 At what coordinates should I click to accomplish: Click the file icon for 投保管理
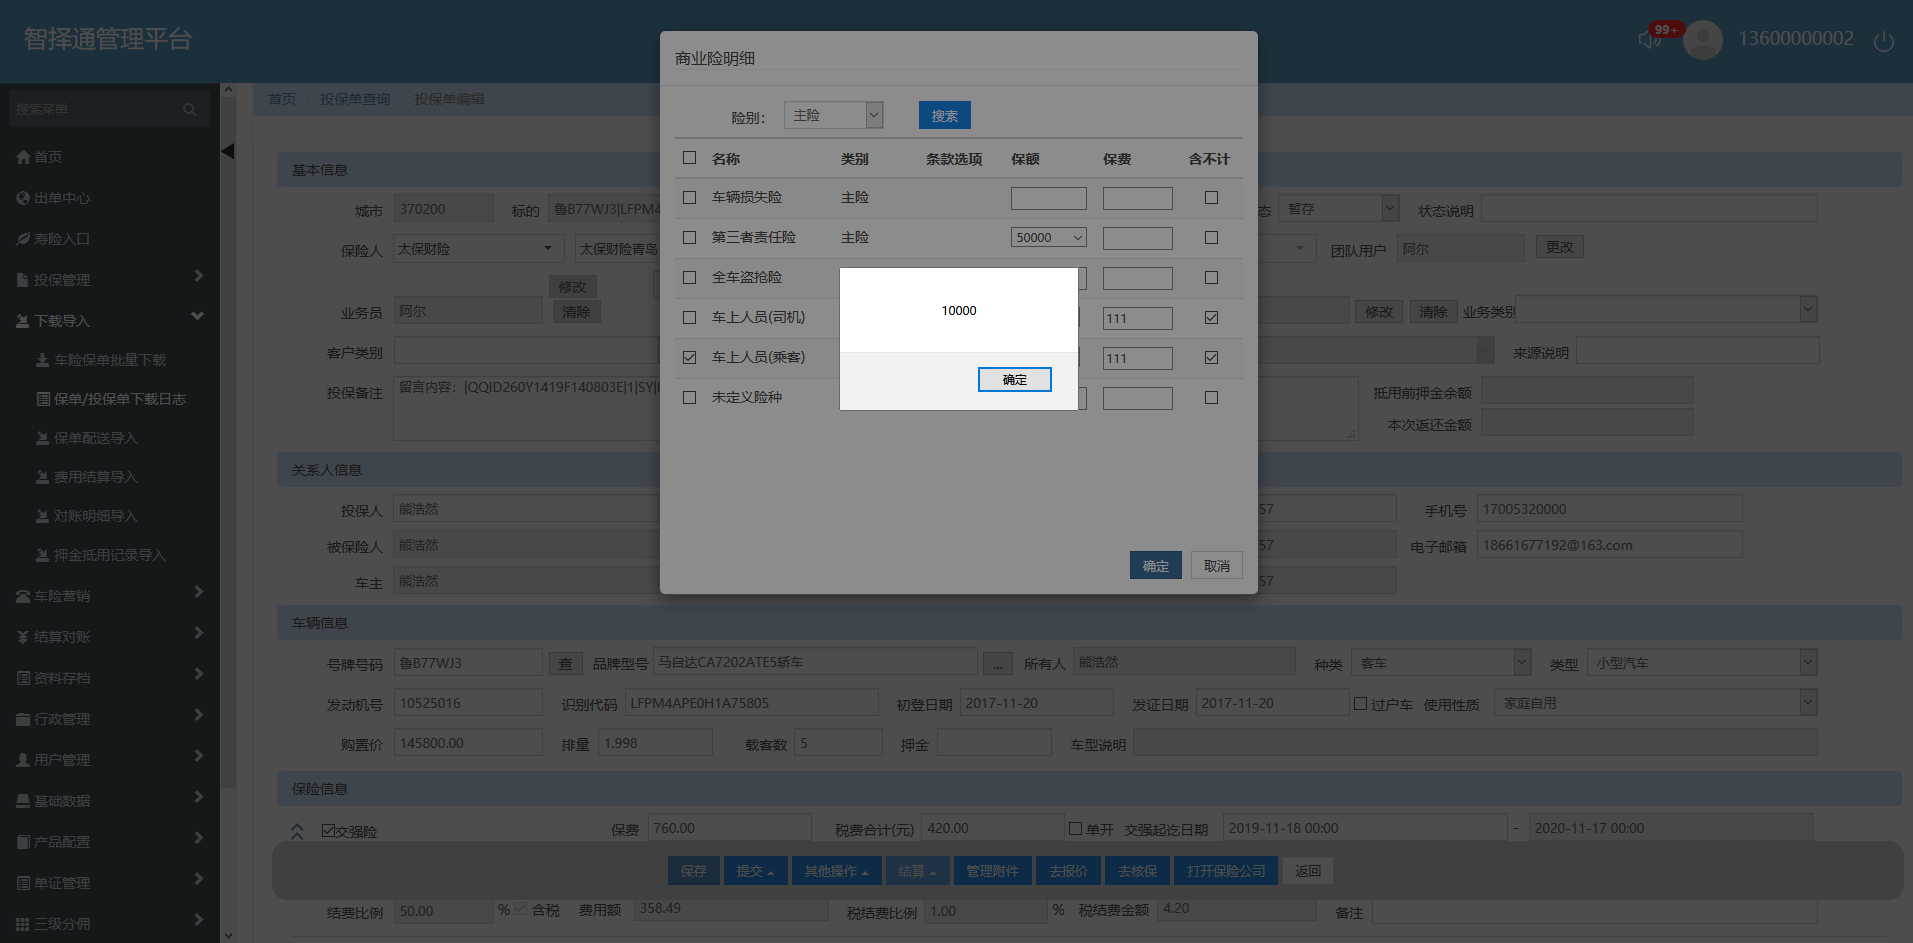click(24, 280)
